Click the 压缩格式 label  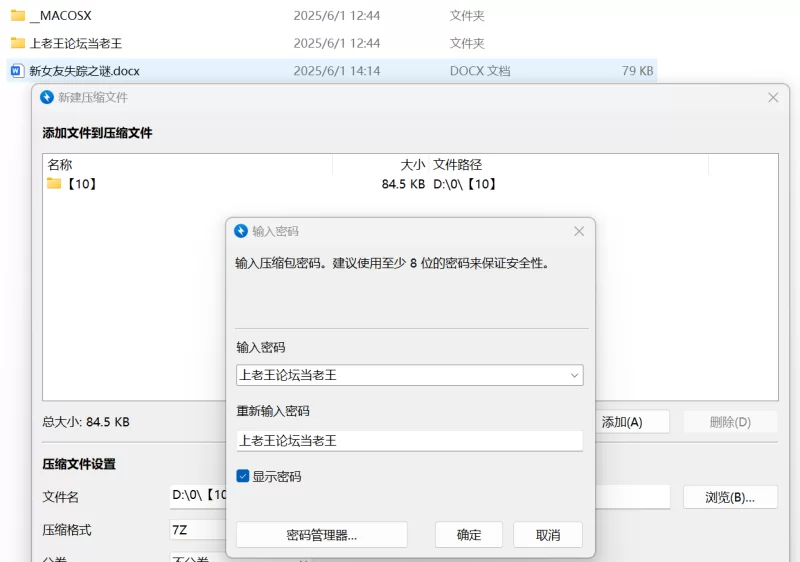67,530
